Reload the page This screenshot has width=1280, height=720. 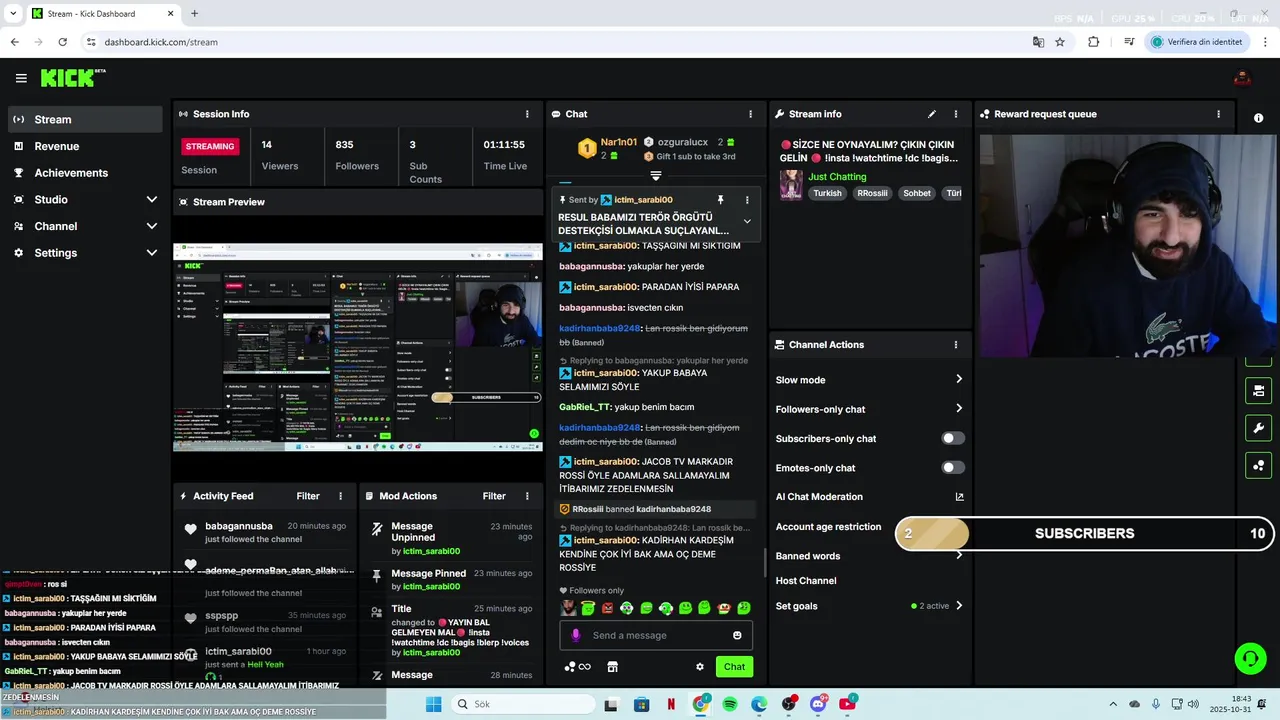[x=62, y=42]
